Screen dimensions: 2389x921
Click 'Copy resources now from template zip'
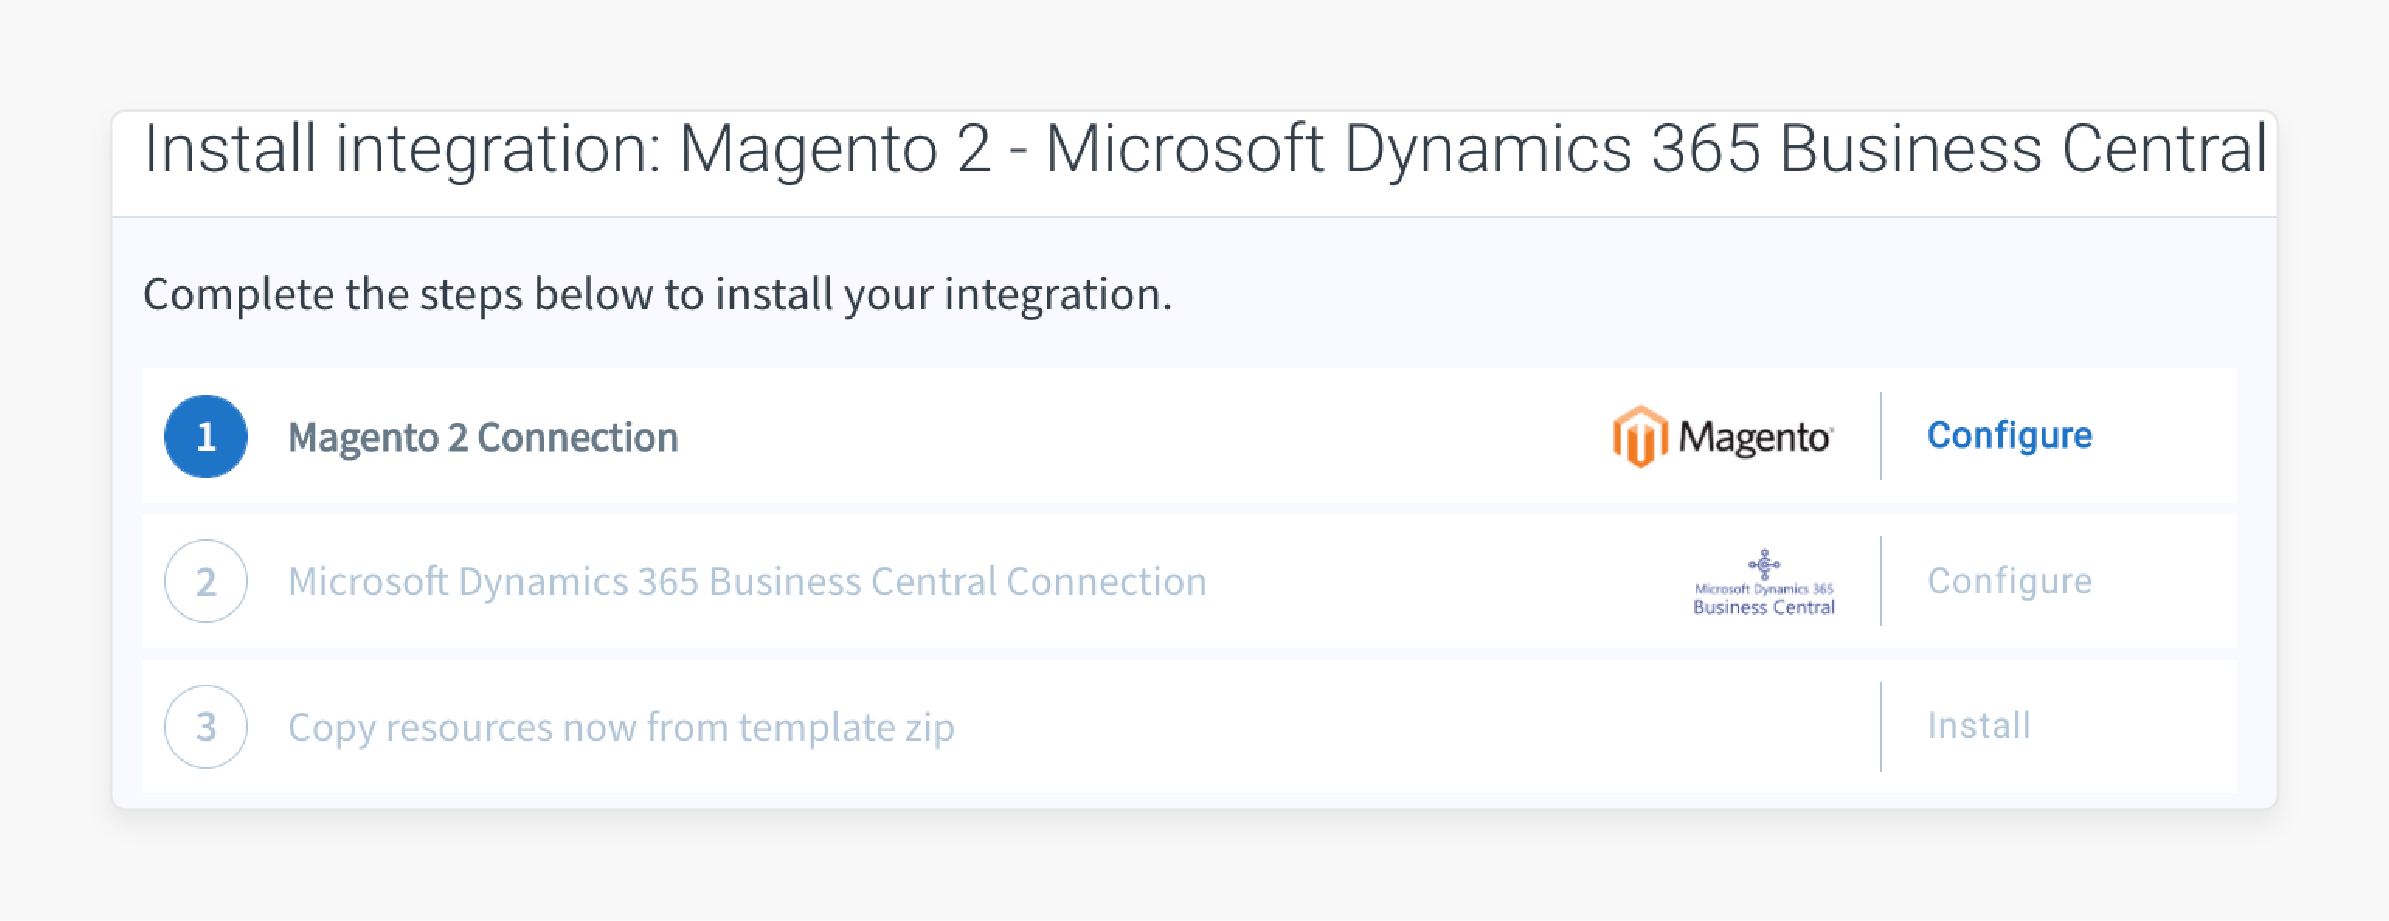(x=621, y=727)
